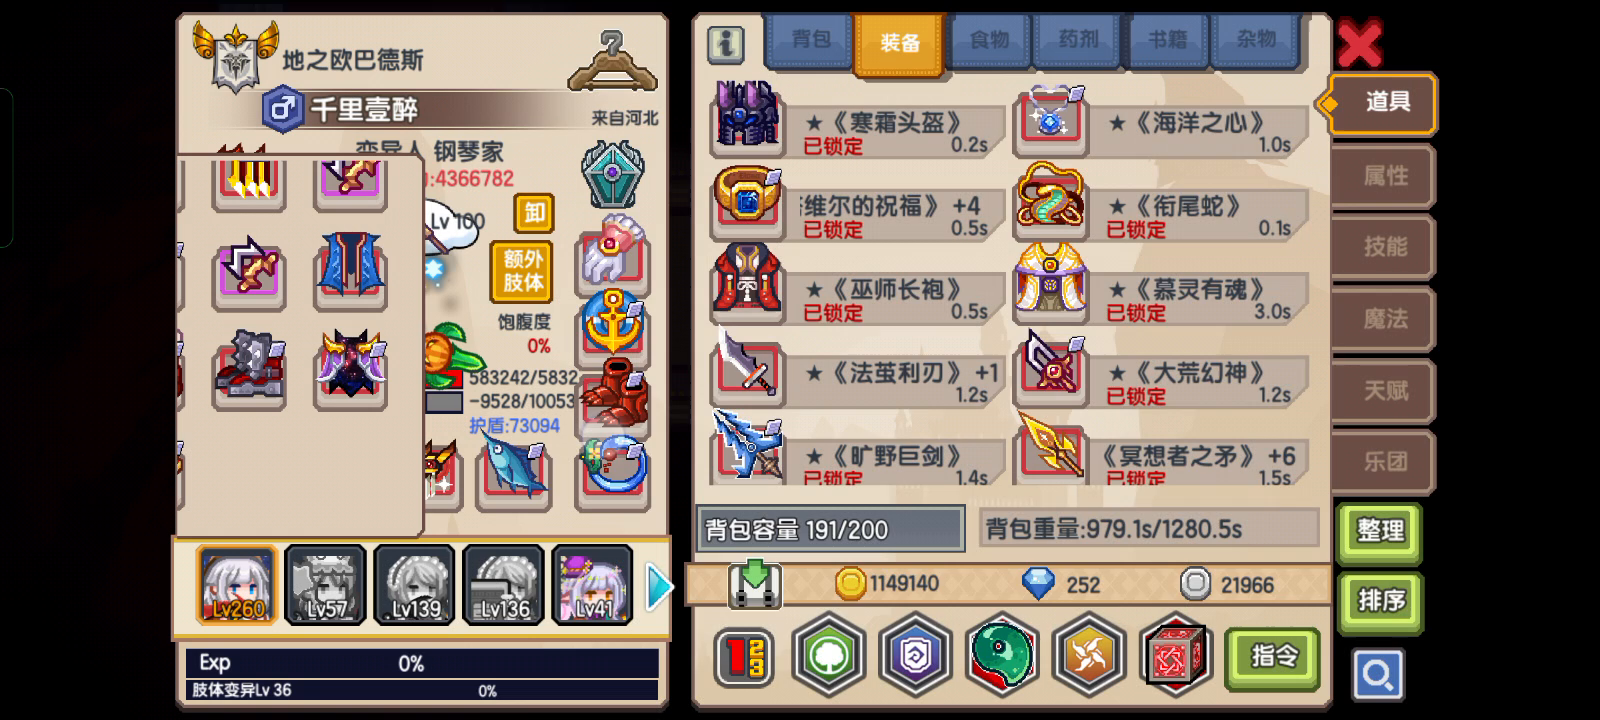Expand party list with cyan arrow
This screenshot has width=1600, height=720.
(x=658, y=587)
